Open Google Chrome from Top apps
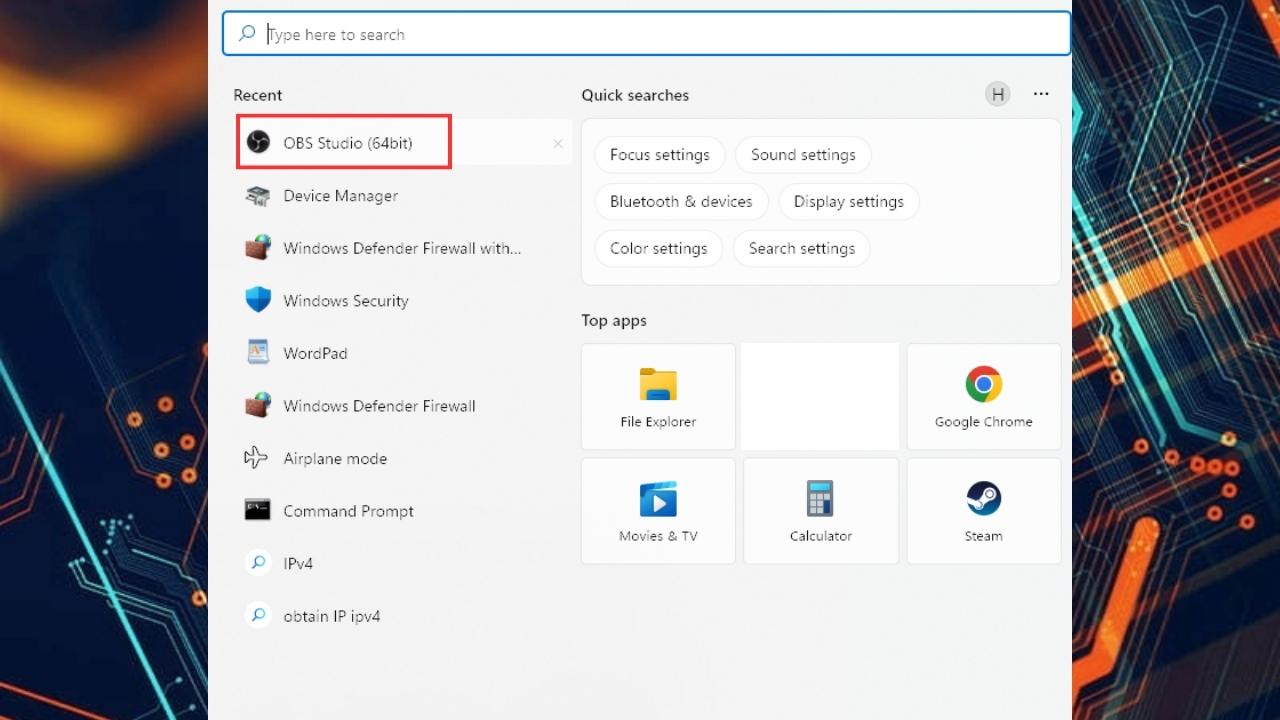 (983, 396)
